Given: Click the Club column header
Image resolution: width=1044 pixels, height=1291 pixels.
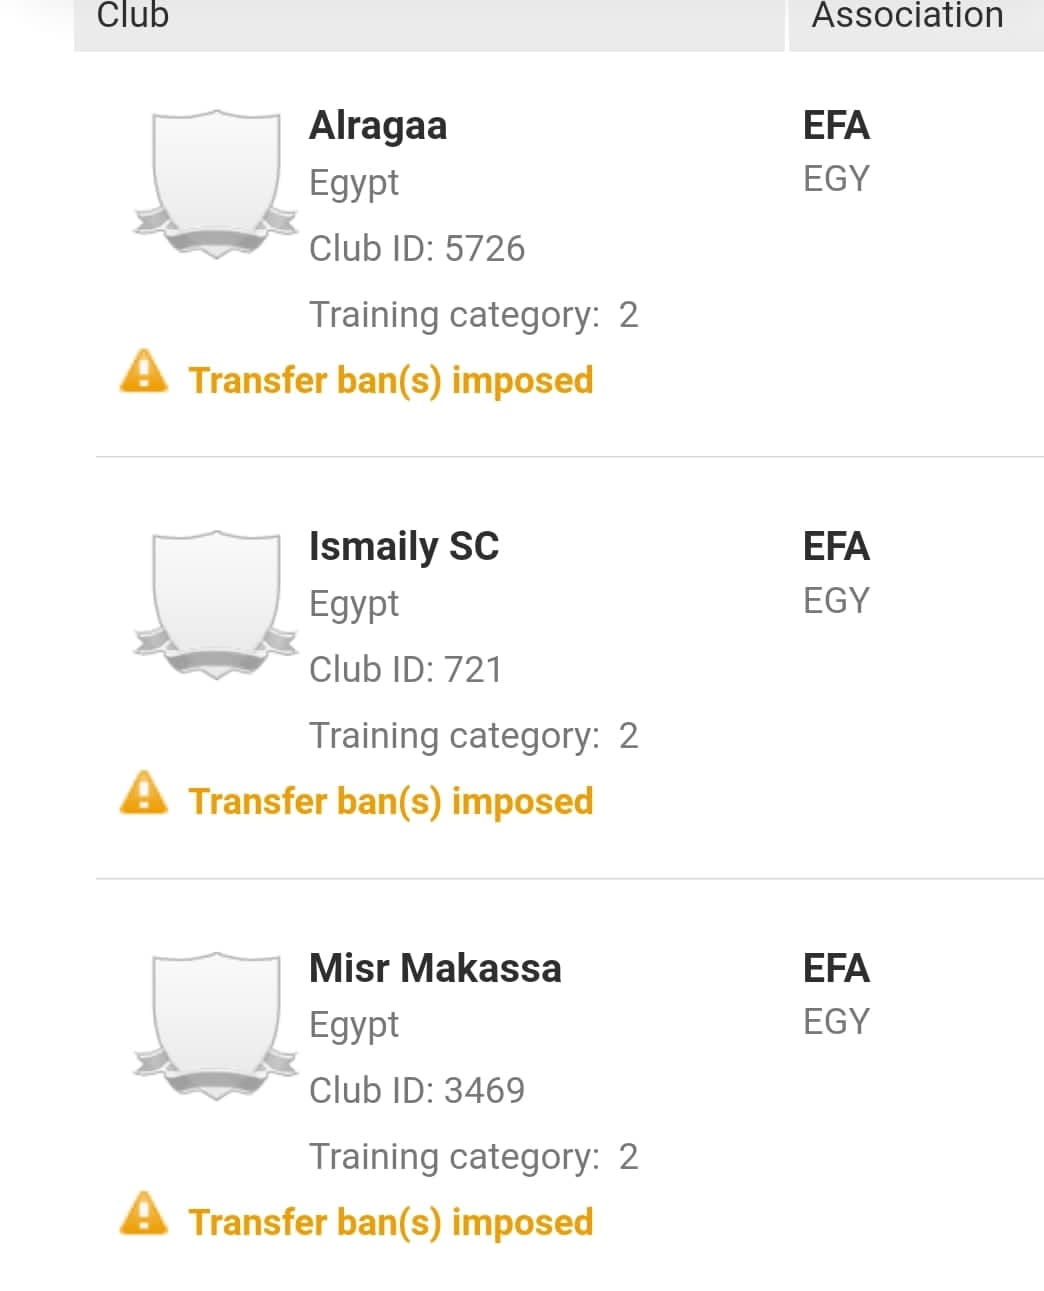Looking at the screenshot, I should tap(133, 17).
